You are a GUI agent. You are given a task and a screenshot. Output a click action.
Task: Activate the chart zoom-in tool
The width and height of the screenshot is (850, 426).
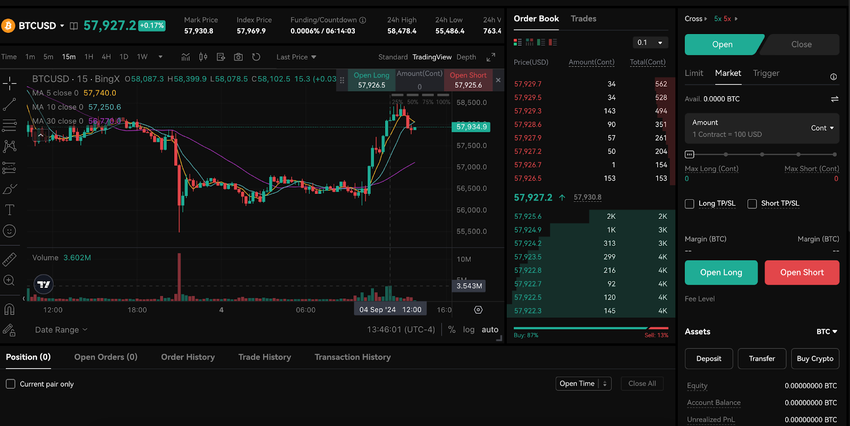tap(10, 280)
